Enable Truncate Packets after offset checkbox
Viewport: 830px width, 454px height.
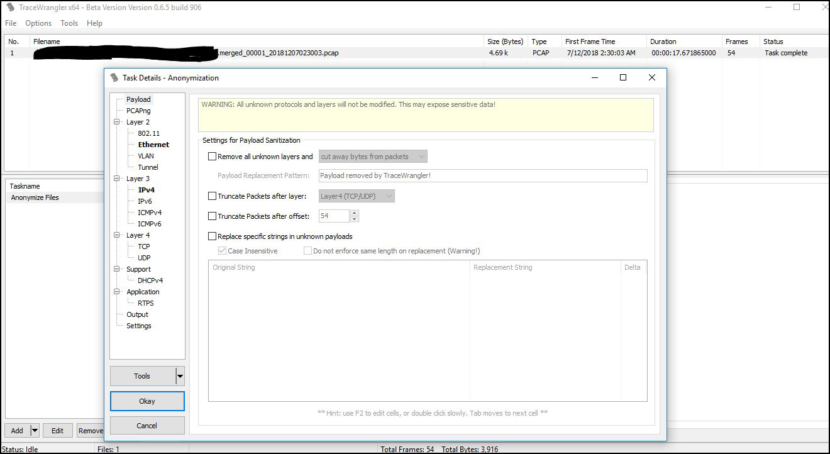point(212,216)
